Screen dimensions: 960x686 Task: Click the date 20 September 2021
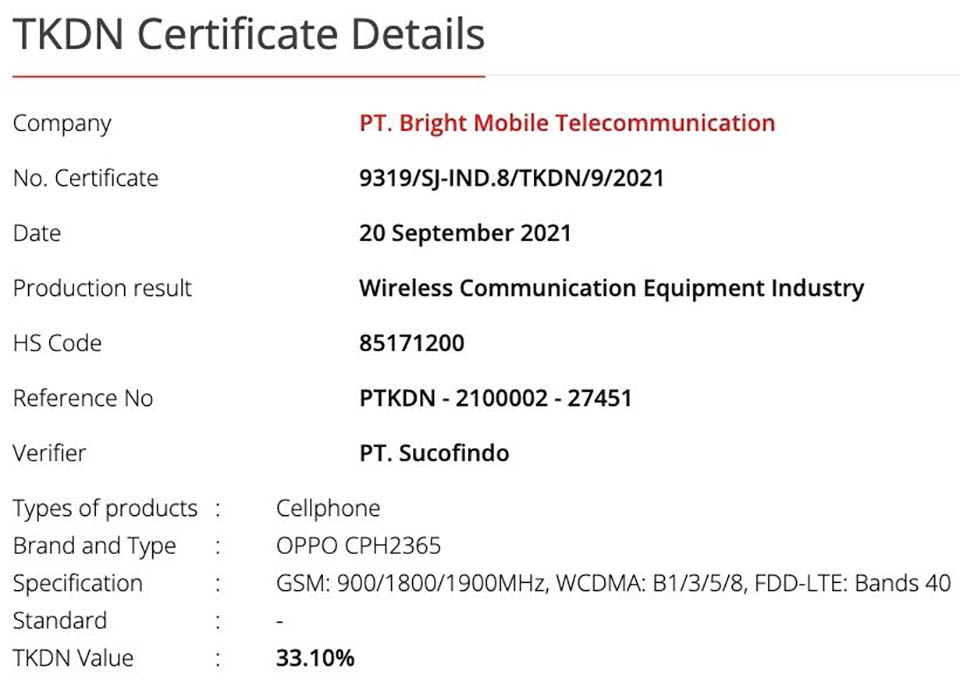[465, 233]
